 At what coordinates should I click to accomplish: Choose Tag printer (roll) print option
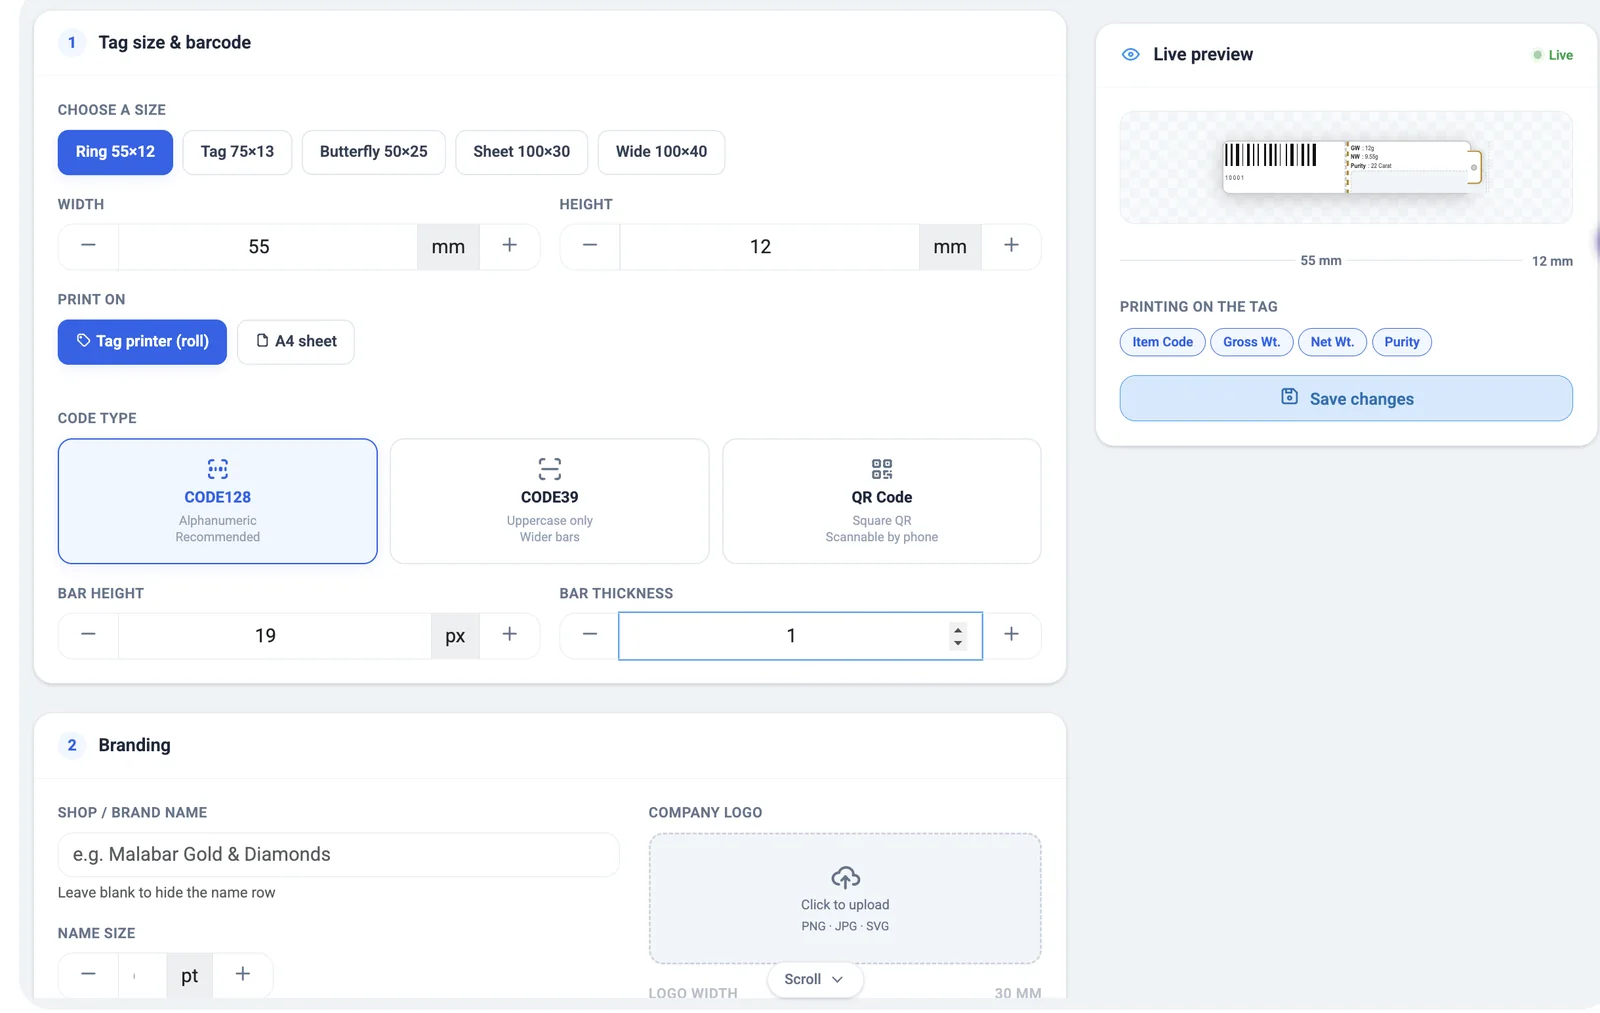click(x=142, y=342)
